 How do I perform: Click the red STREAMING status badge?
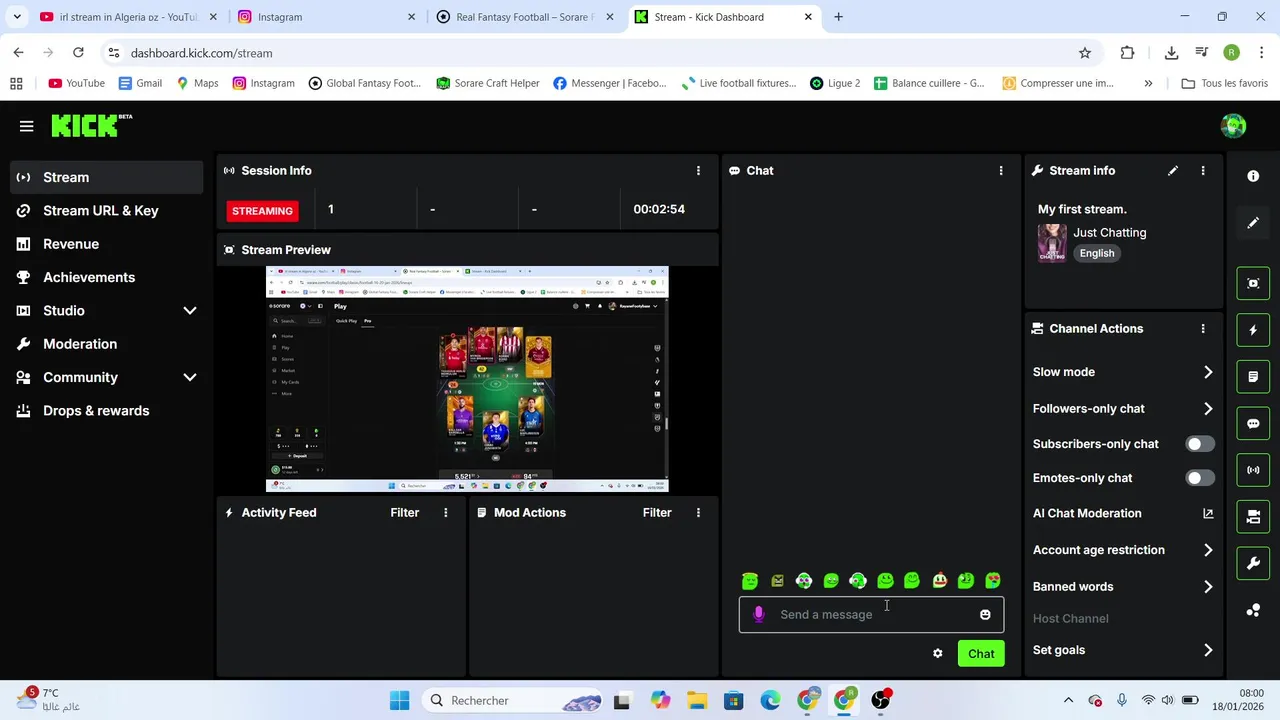[x=262, y=211]
